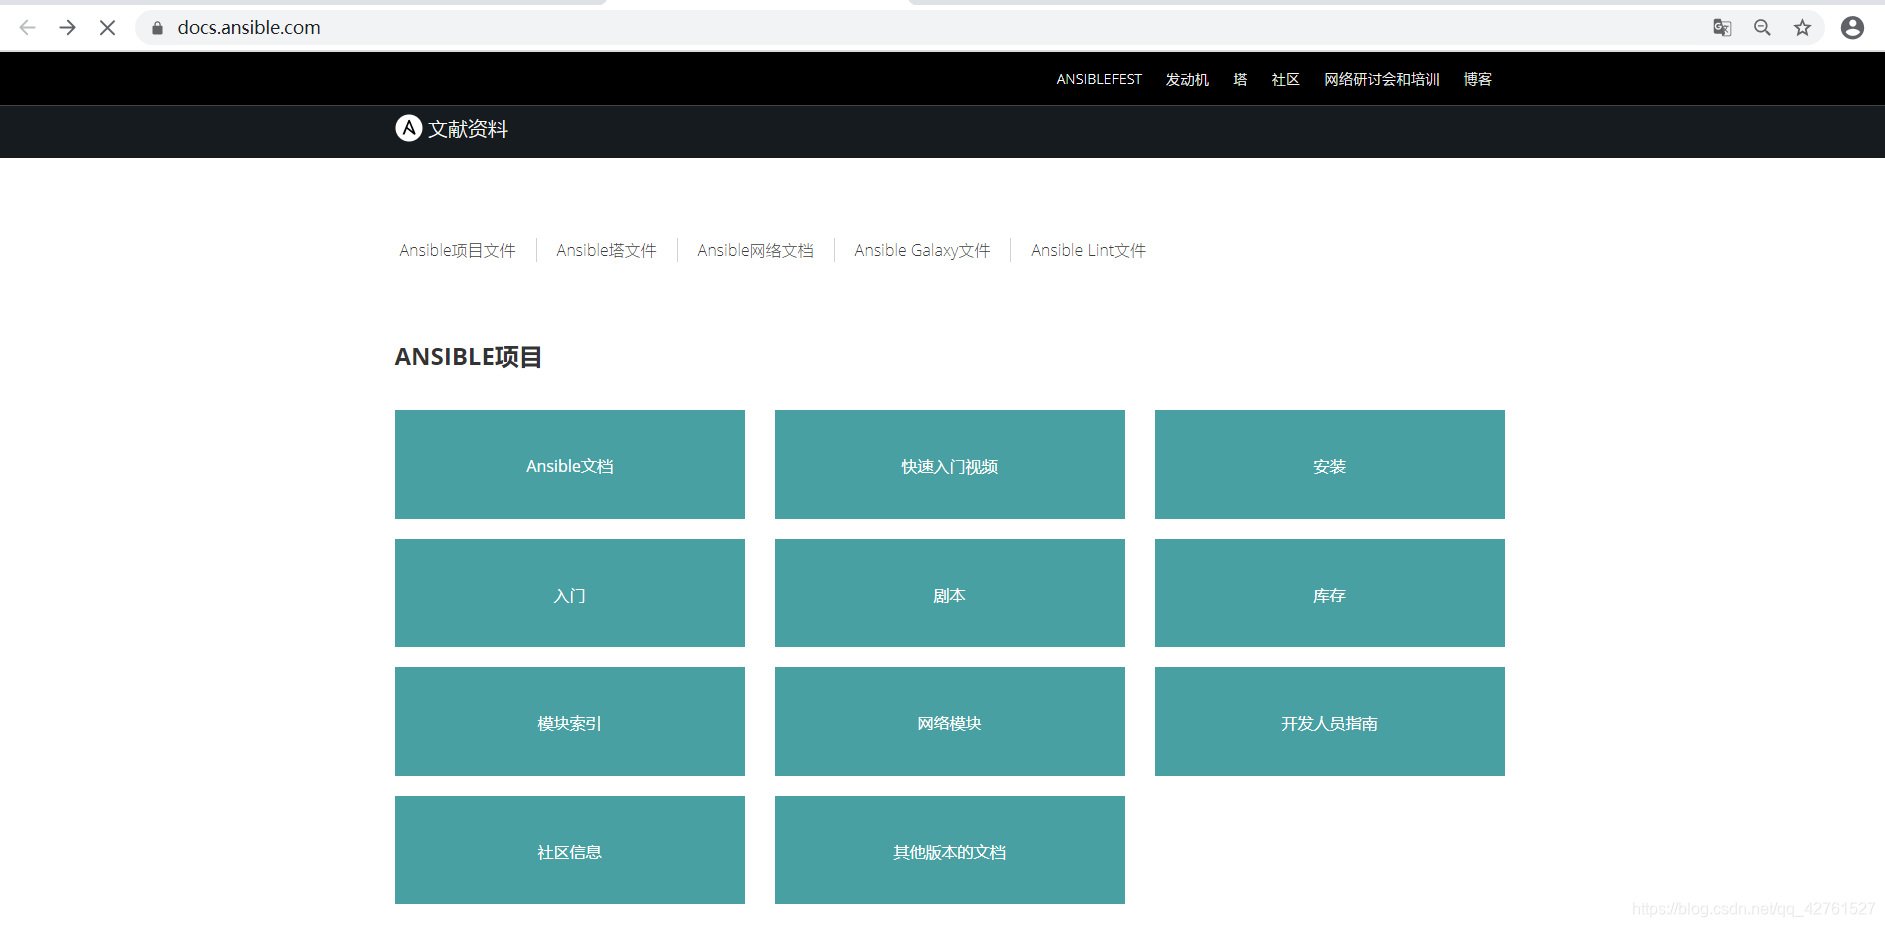Open ANSIBLEFEST in the top navigation

tap(1099, 79)
